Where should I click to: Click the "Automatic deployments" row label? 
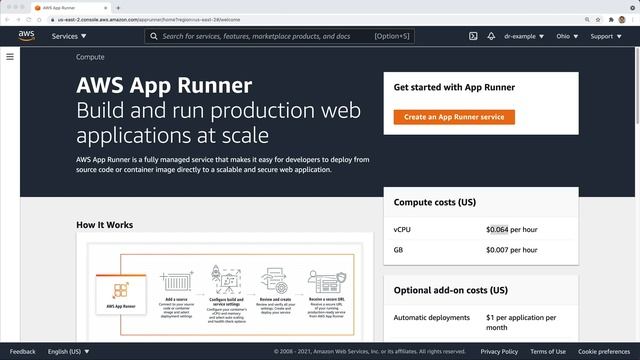431,318
